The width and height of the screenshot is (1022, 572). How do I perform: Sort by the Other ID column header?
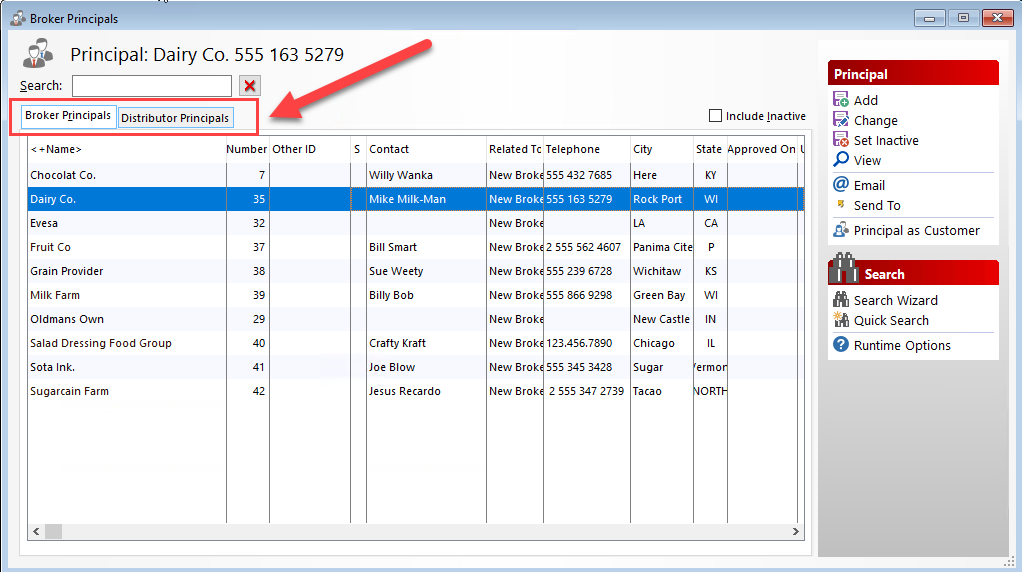pyautogui.click(x=310, y=149)
